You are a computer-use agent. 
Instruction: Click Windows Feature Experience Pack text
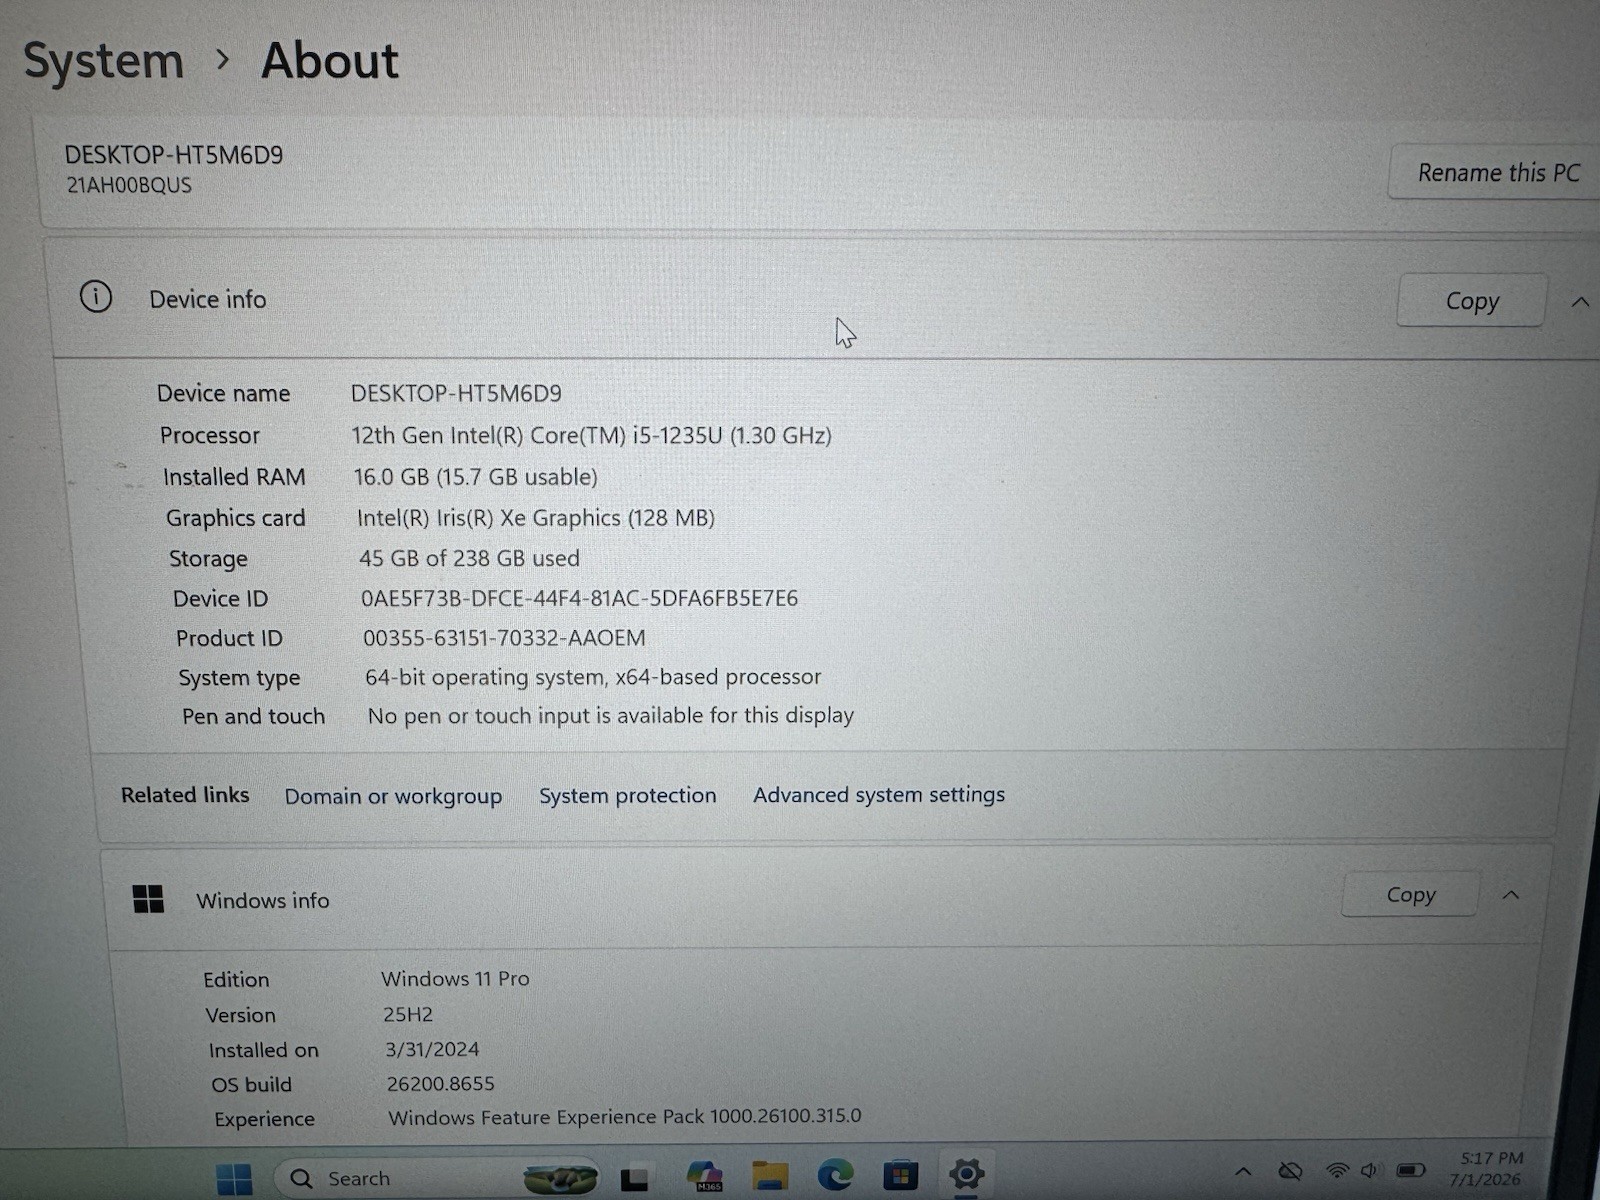[x=625, y=1117]
